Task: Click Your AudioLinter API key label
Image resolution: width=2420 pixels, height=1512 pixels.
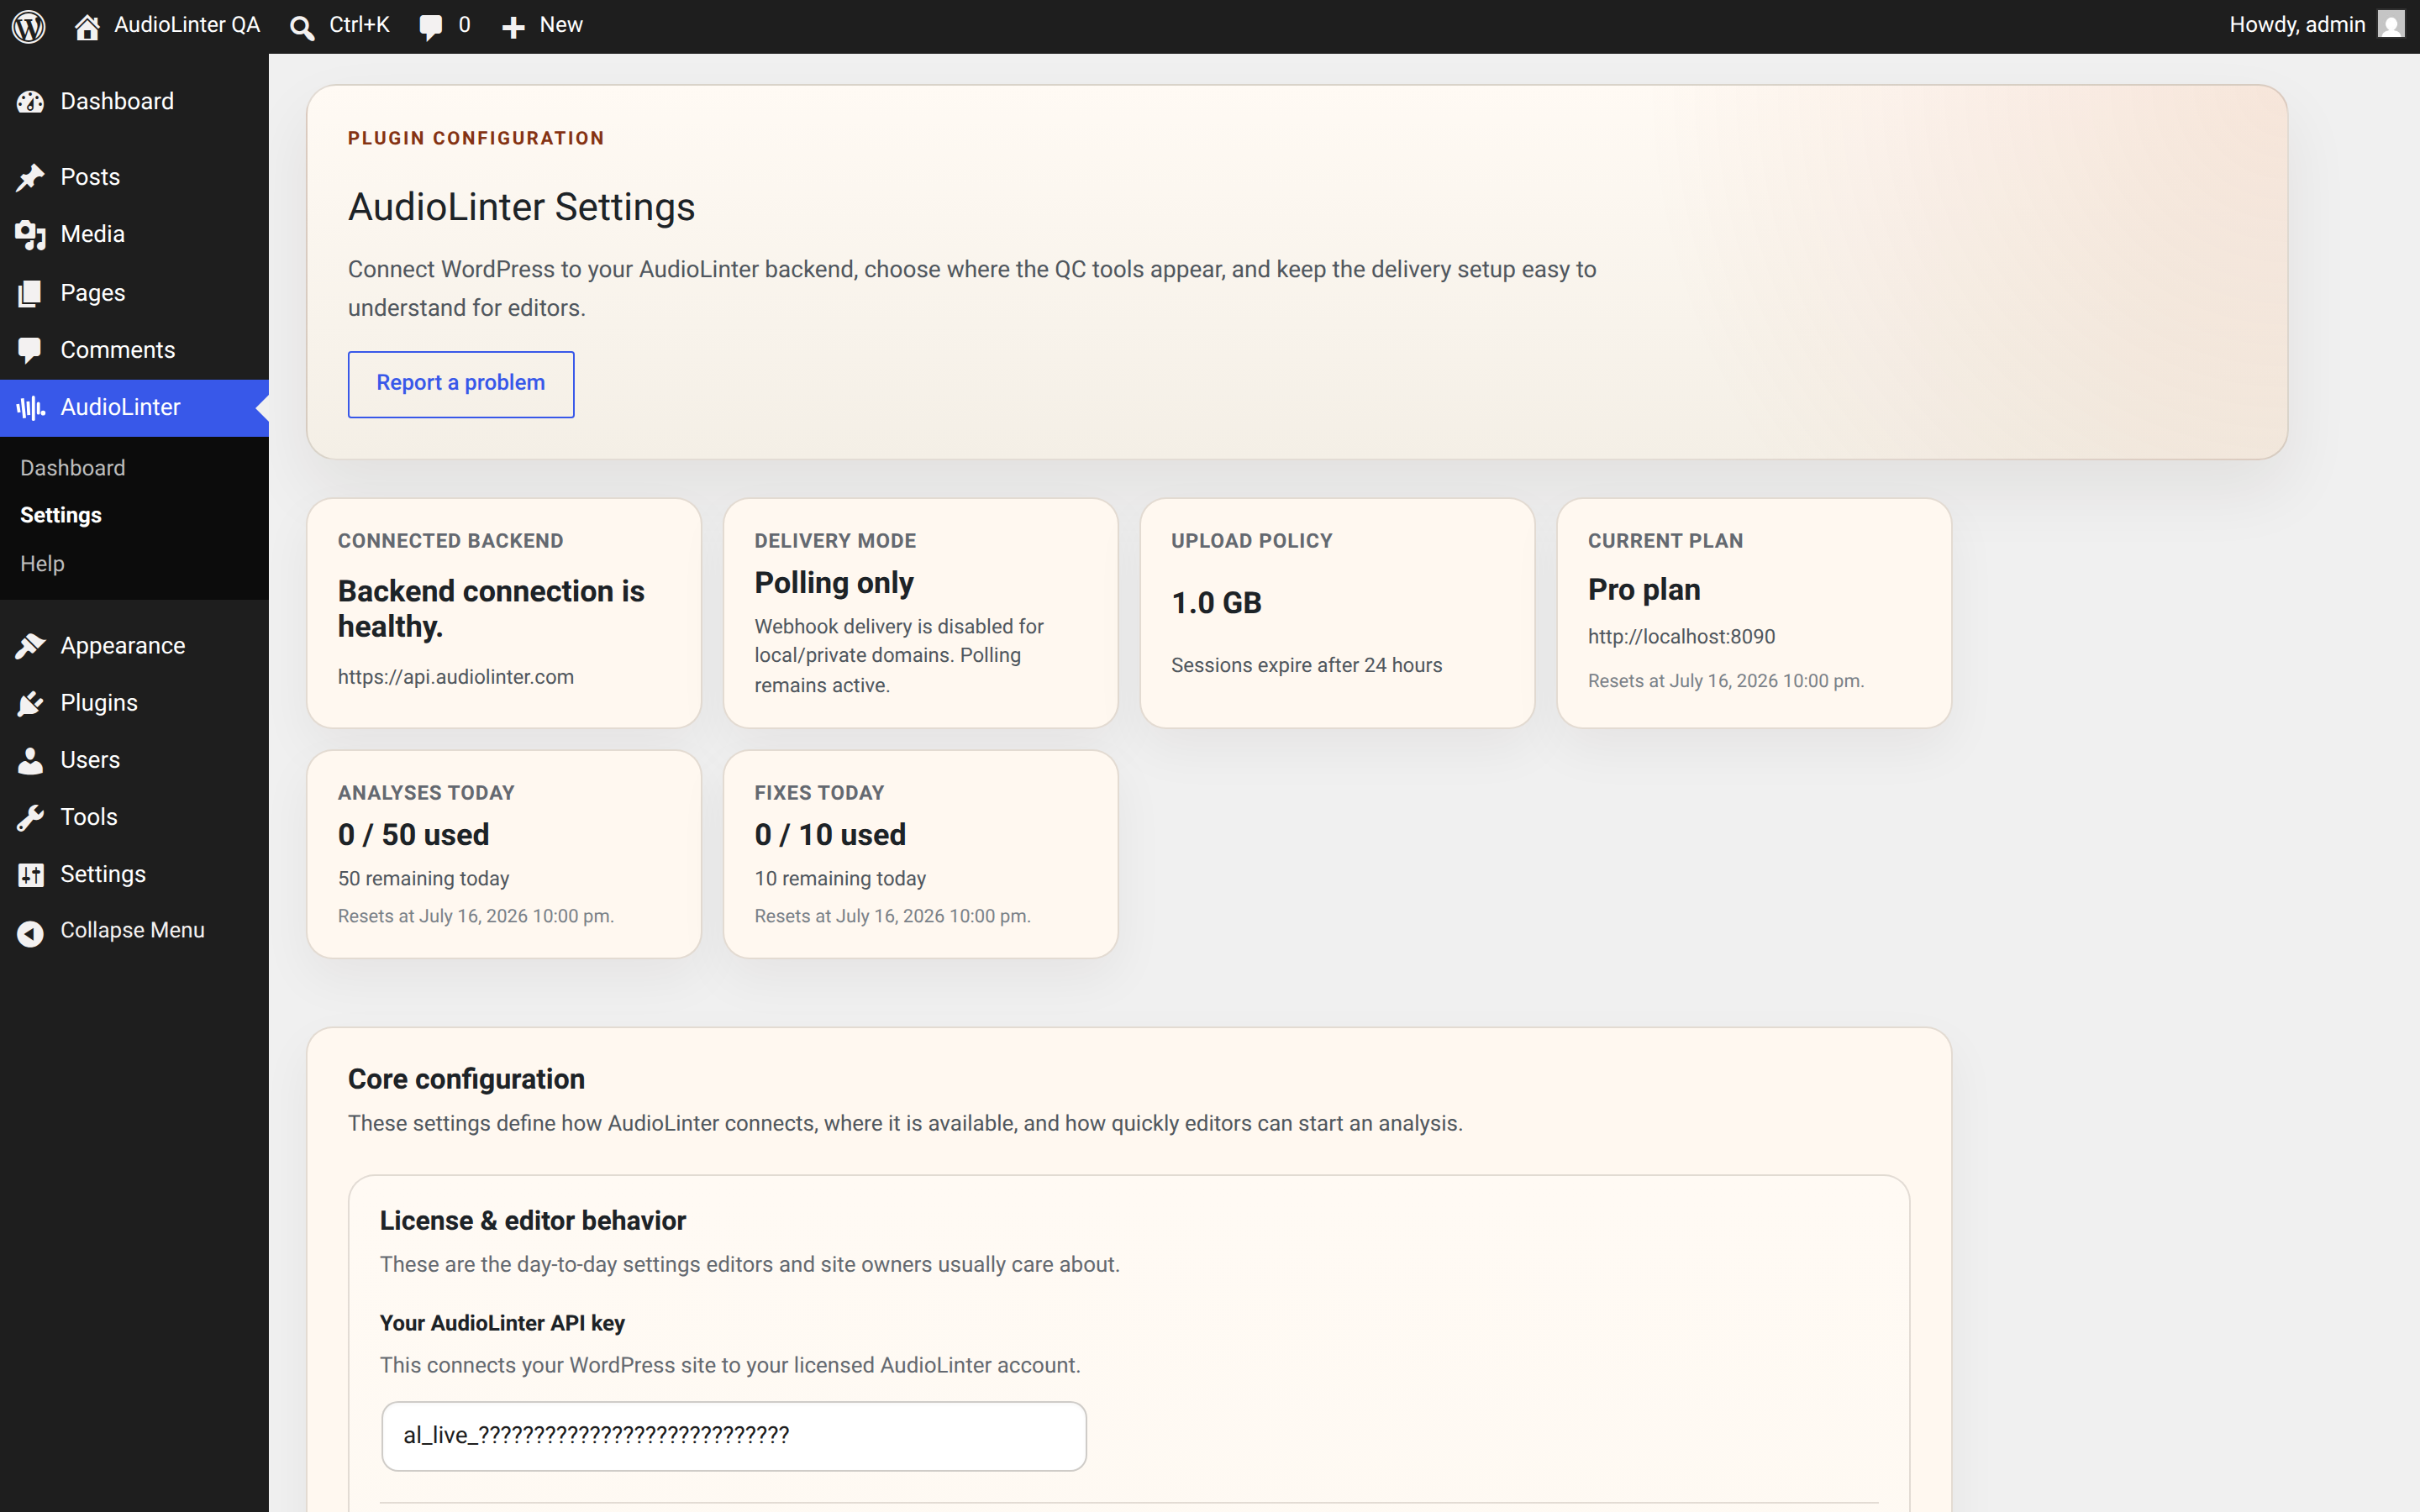Action: click(x=502, y=1323)
